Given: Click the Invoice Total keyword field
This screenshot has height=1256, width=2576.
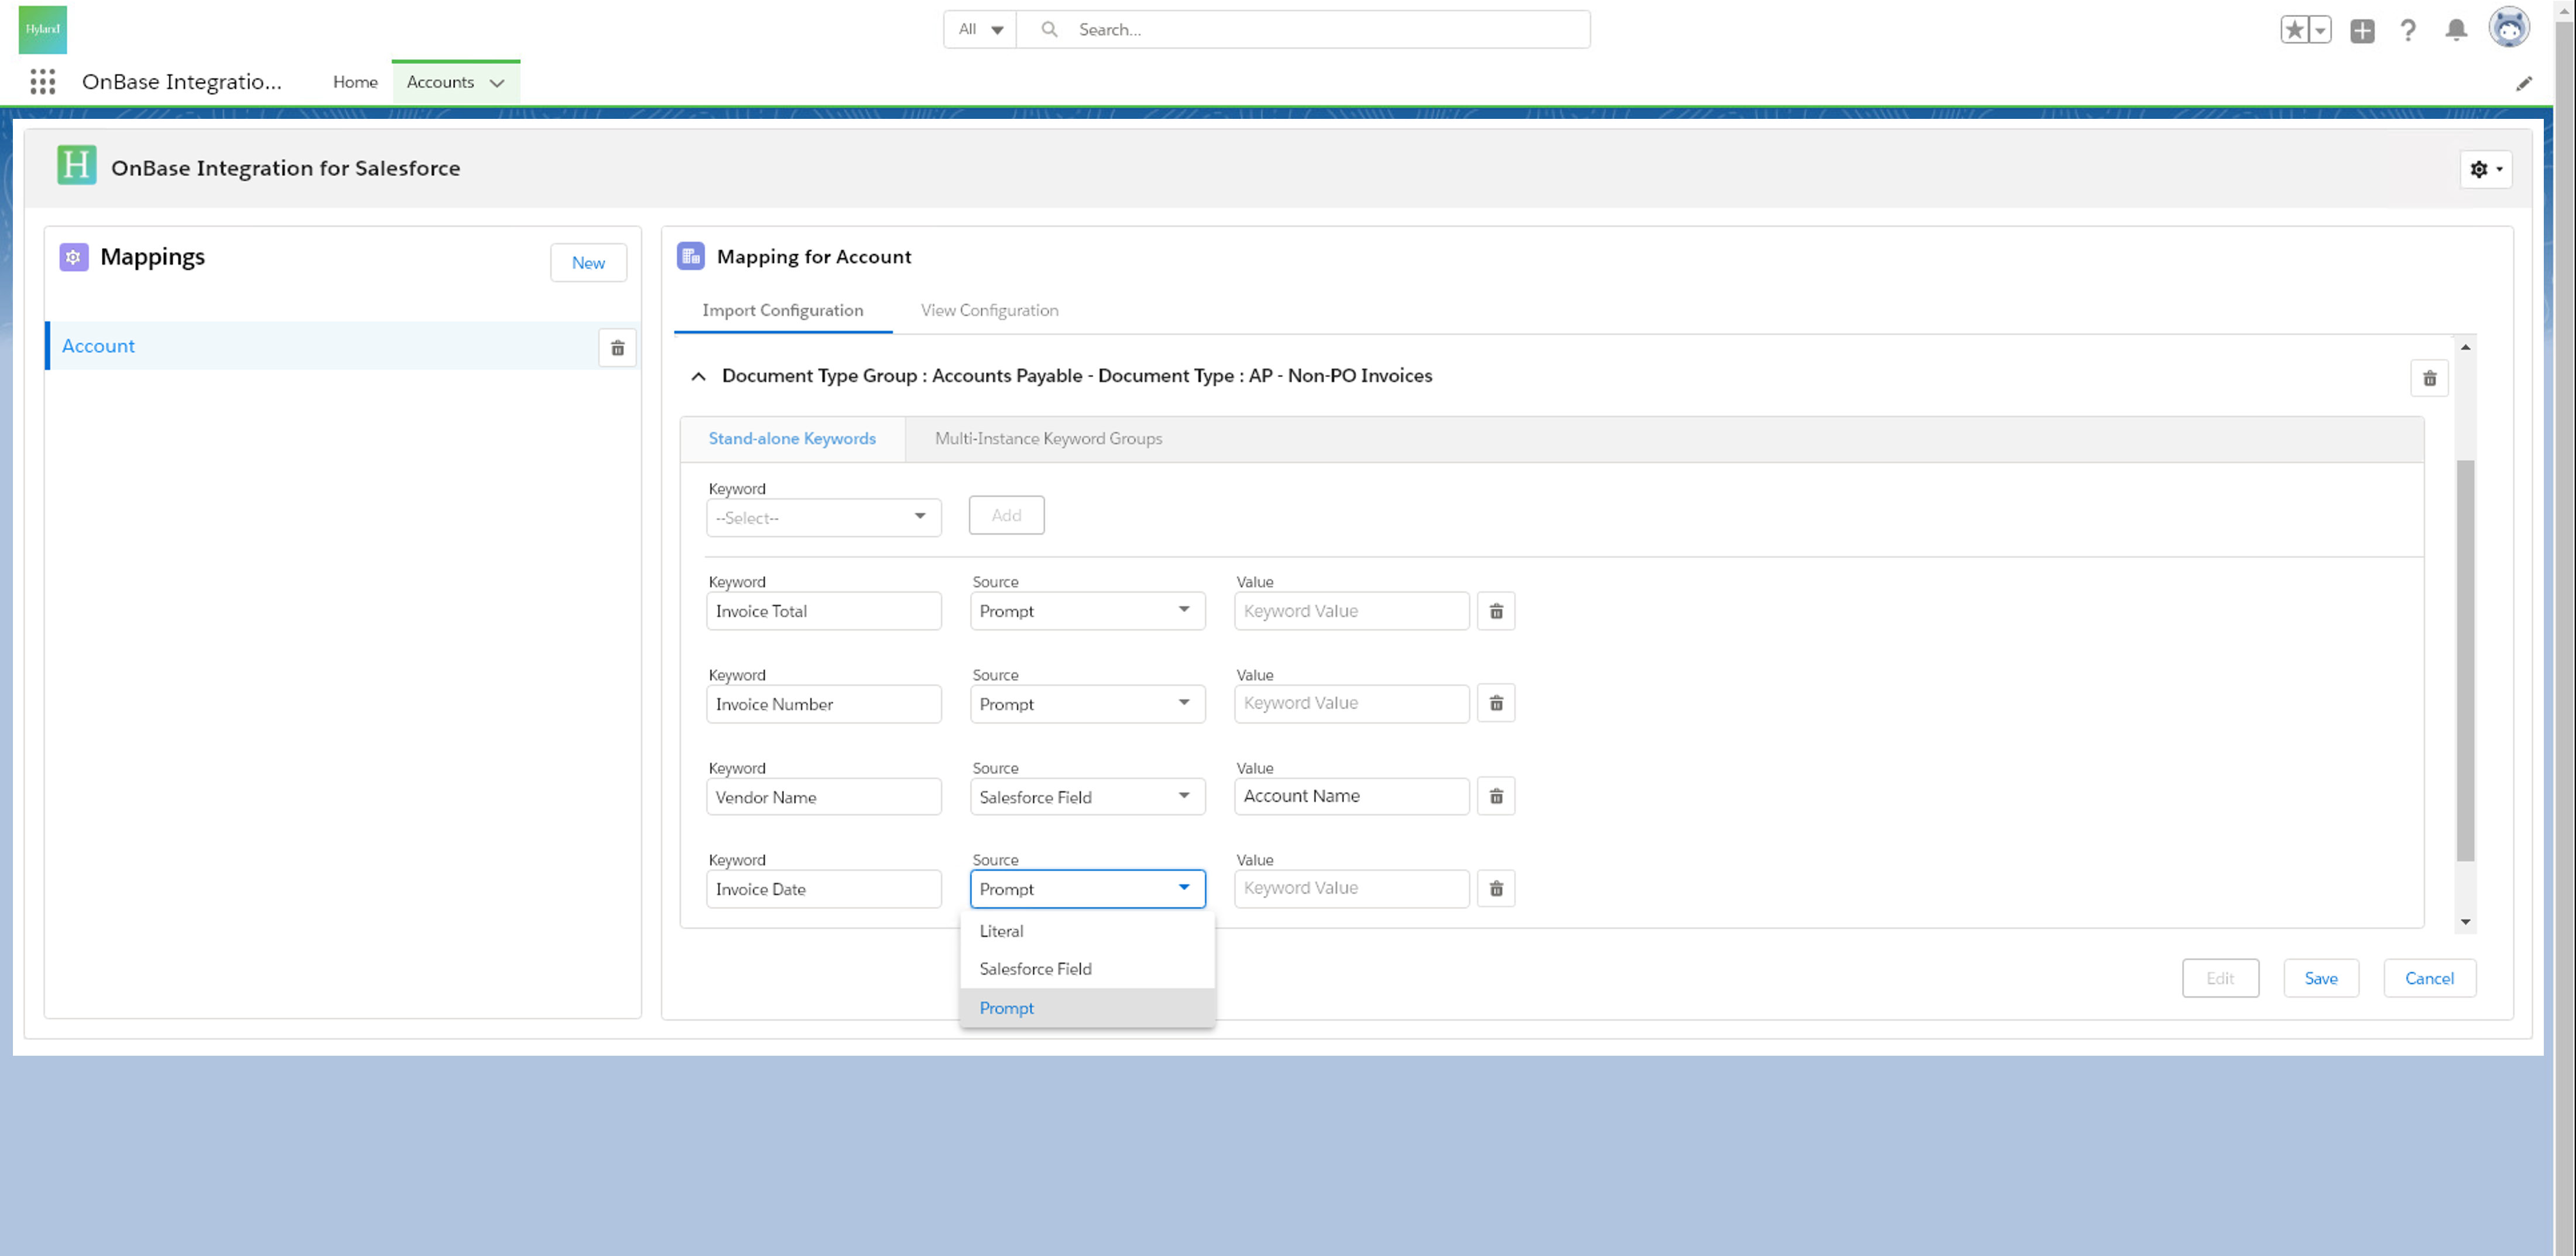Looking at the screenshot, I should (x=824, y=611).
